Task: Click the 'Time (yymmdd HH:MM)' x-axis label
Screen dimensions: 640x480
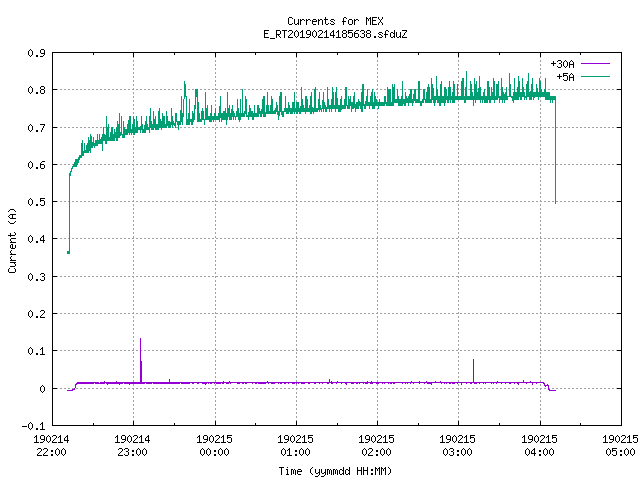Action: (x=335, y=471)
